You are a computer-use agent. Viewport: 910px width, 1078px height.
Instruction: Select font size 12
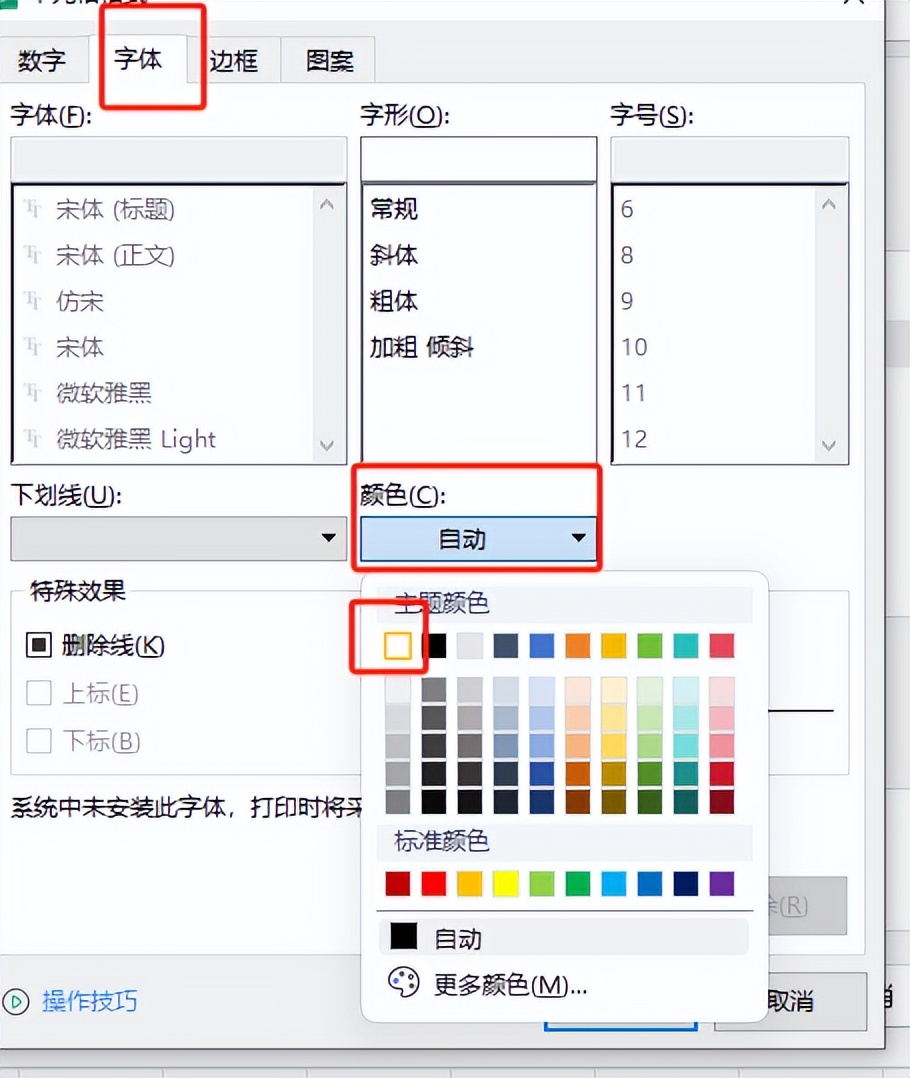[x=634, y=439]
